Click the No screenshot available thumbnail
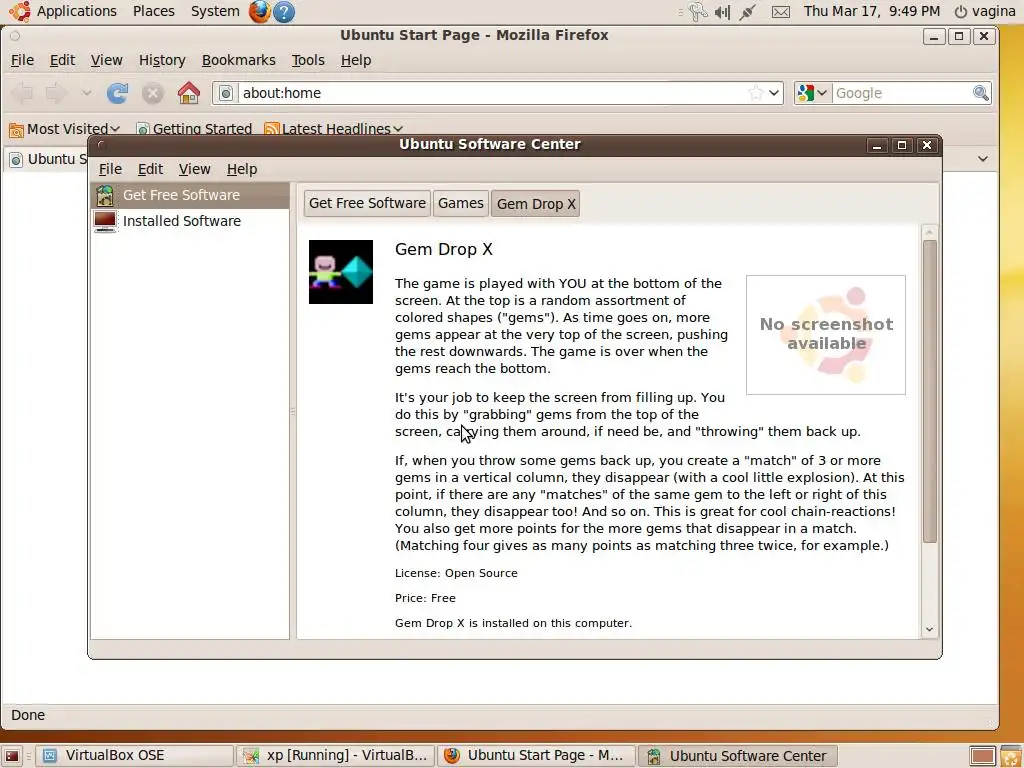This screenshot has height=768, width=1024. click(x=825, y=334)
